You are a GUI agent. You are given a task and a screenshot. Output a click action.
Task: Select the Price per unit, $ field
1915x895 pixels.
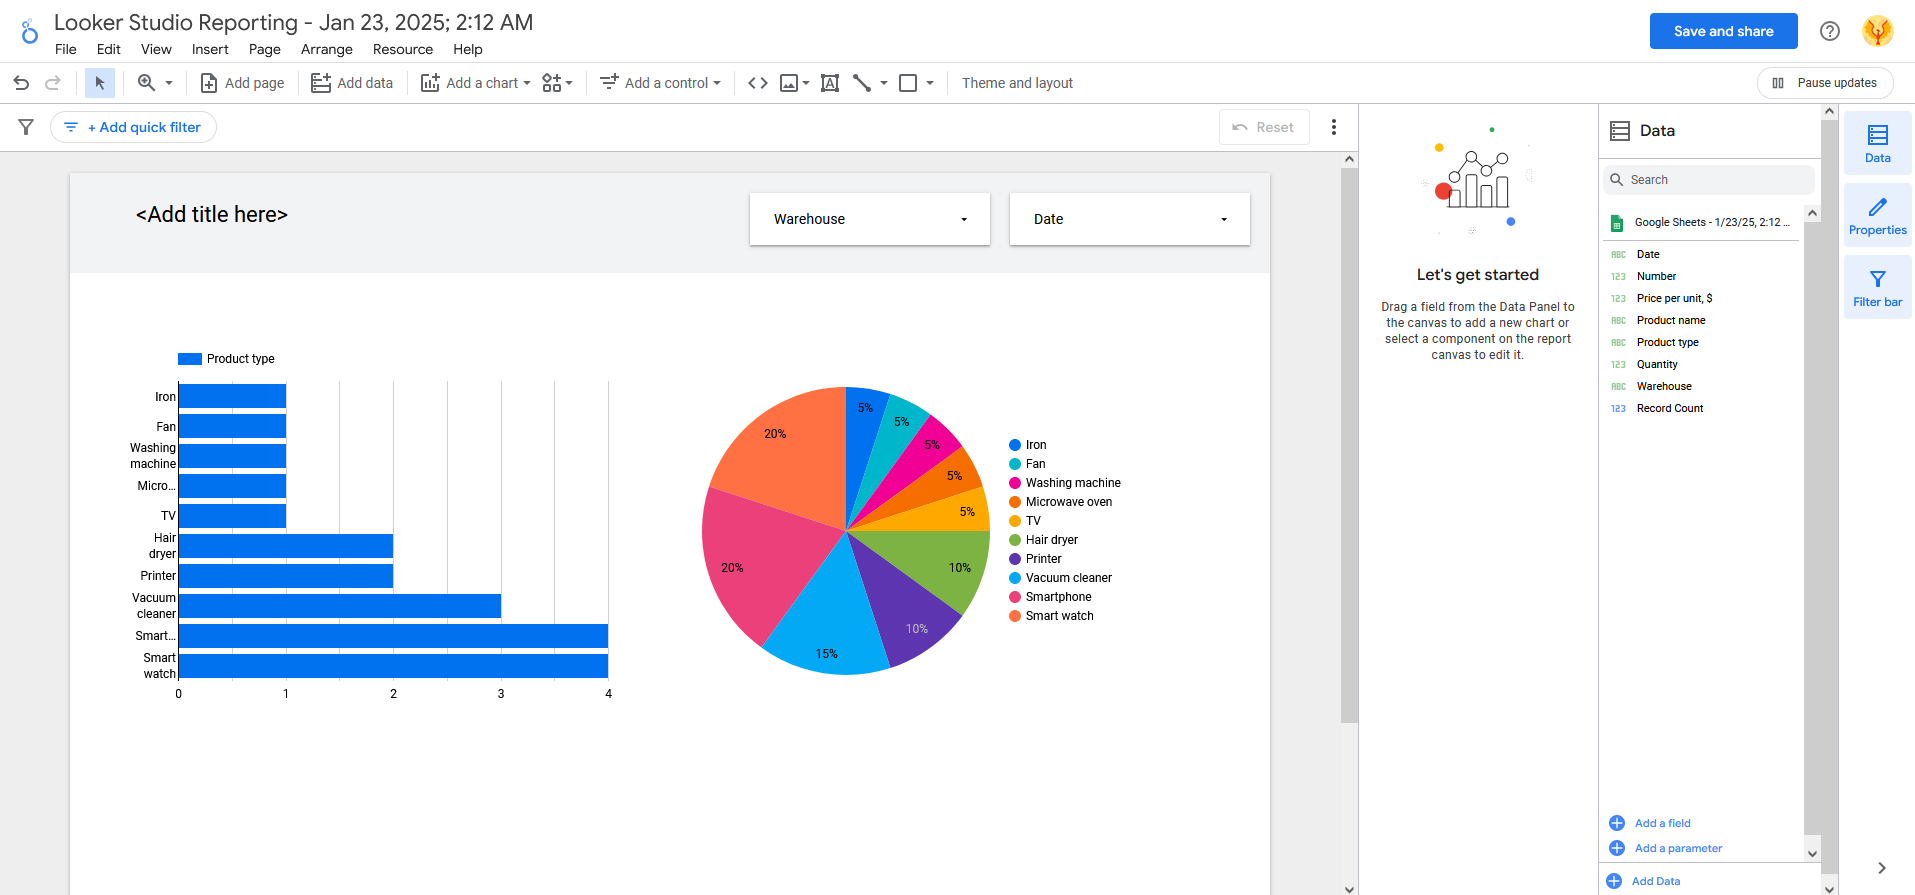coord(1674,298)
